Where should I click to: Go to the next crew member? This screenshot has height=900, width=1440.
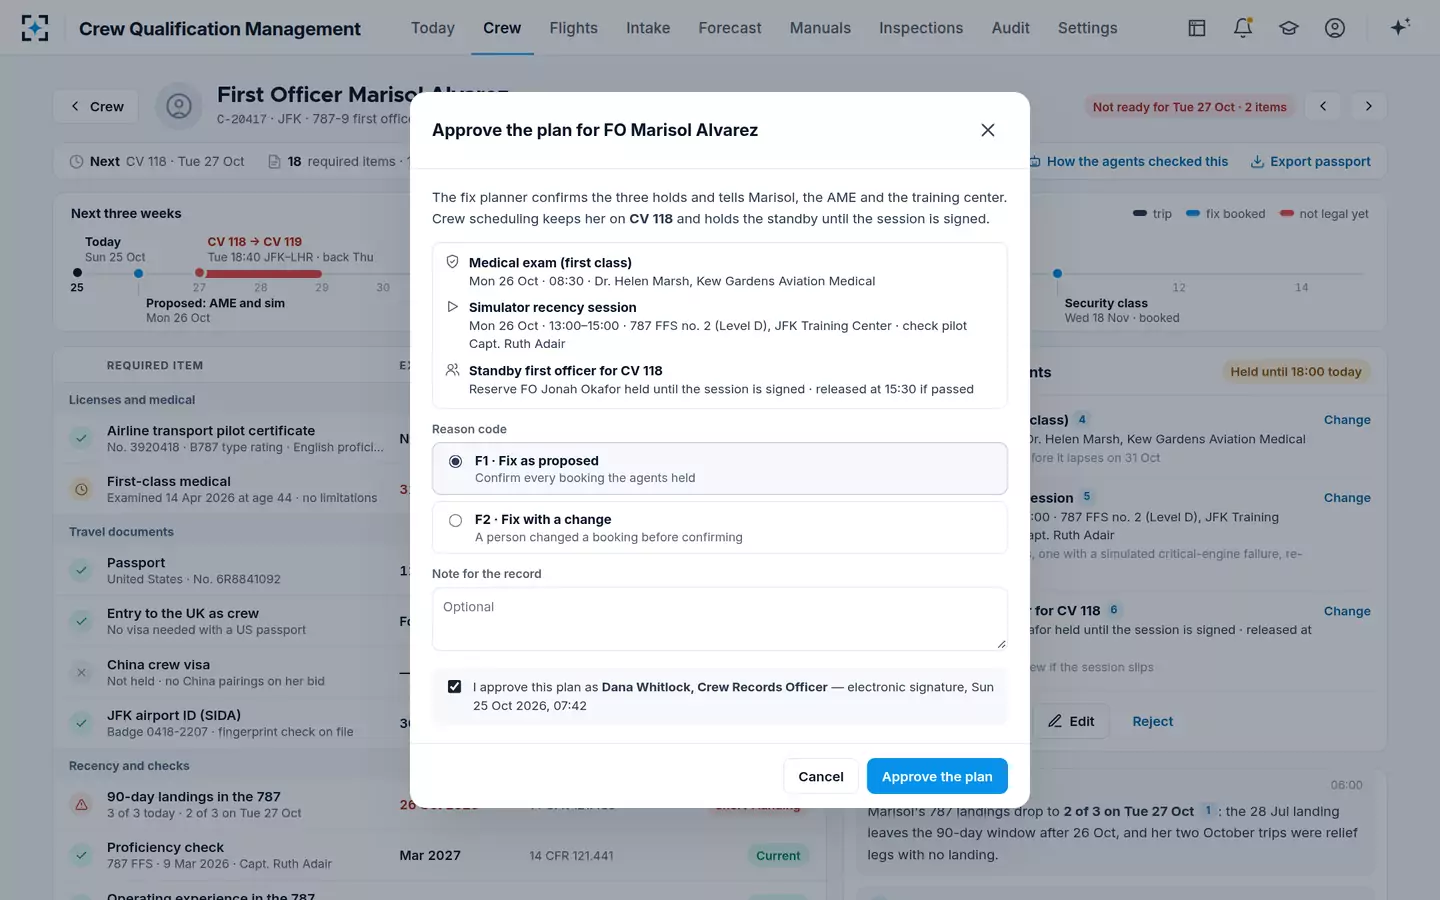click(1369, 106)
